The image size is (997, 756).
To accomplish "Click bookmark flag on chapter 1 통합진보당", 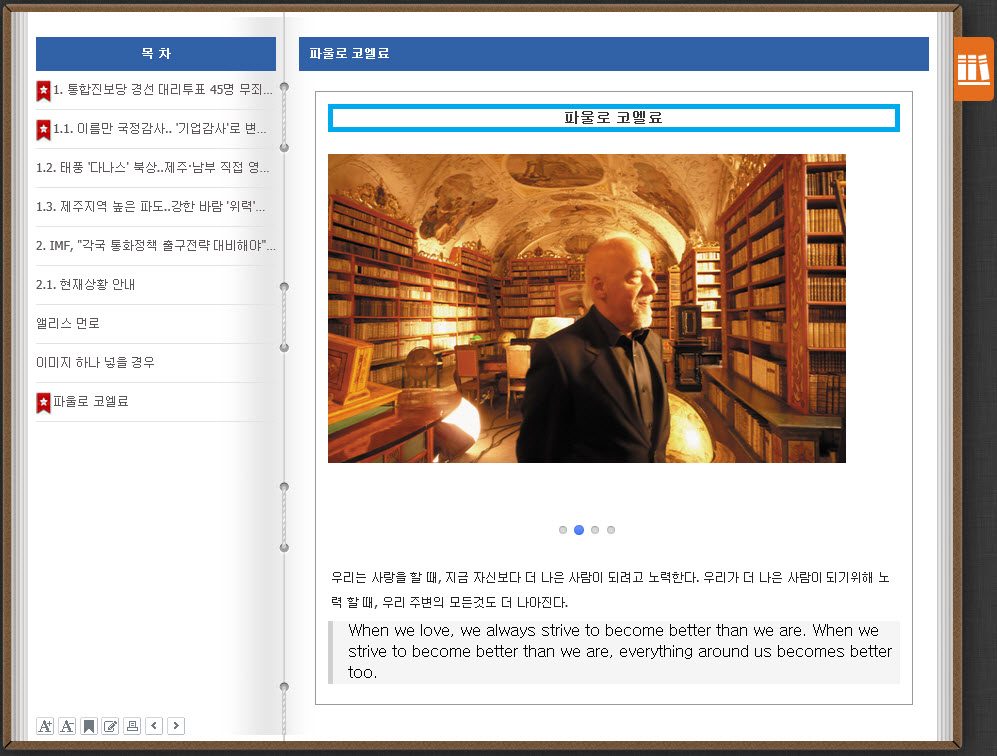I will coord(43,91).
